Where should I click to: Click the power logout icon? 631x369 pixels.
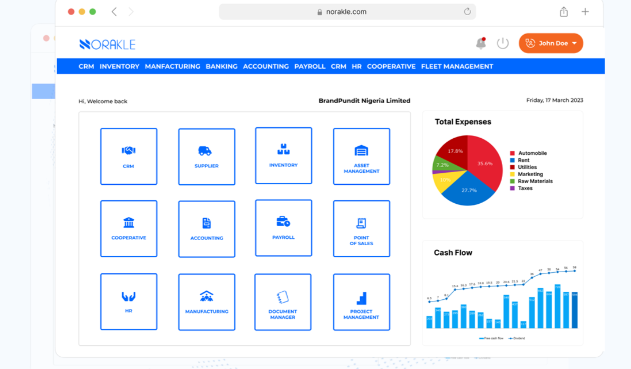pyautogui.click(x=503, y=43)
